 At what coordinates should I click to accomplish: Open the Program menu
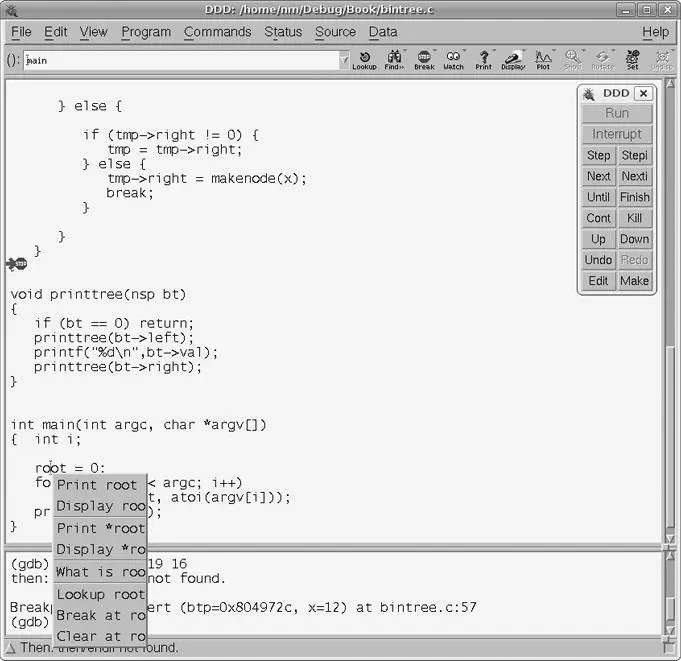[x=146, y=32]
